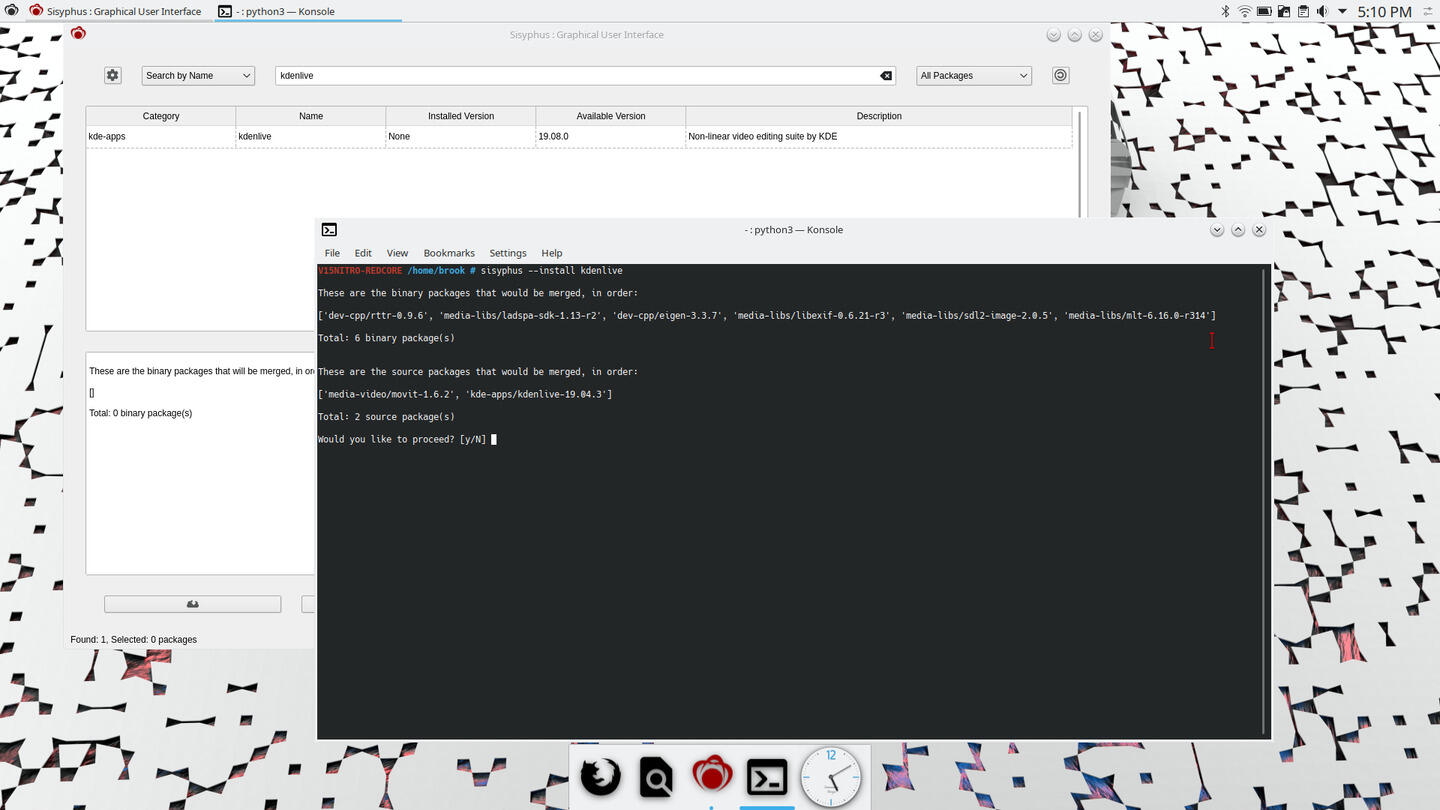
Task: Sort by the Installed Version column header
Action: [x=461, y=116]
